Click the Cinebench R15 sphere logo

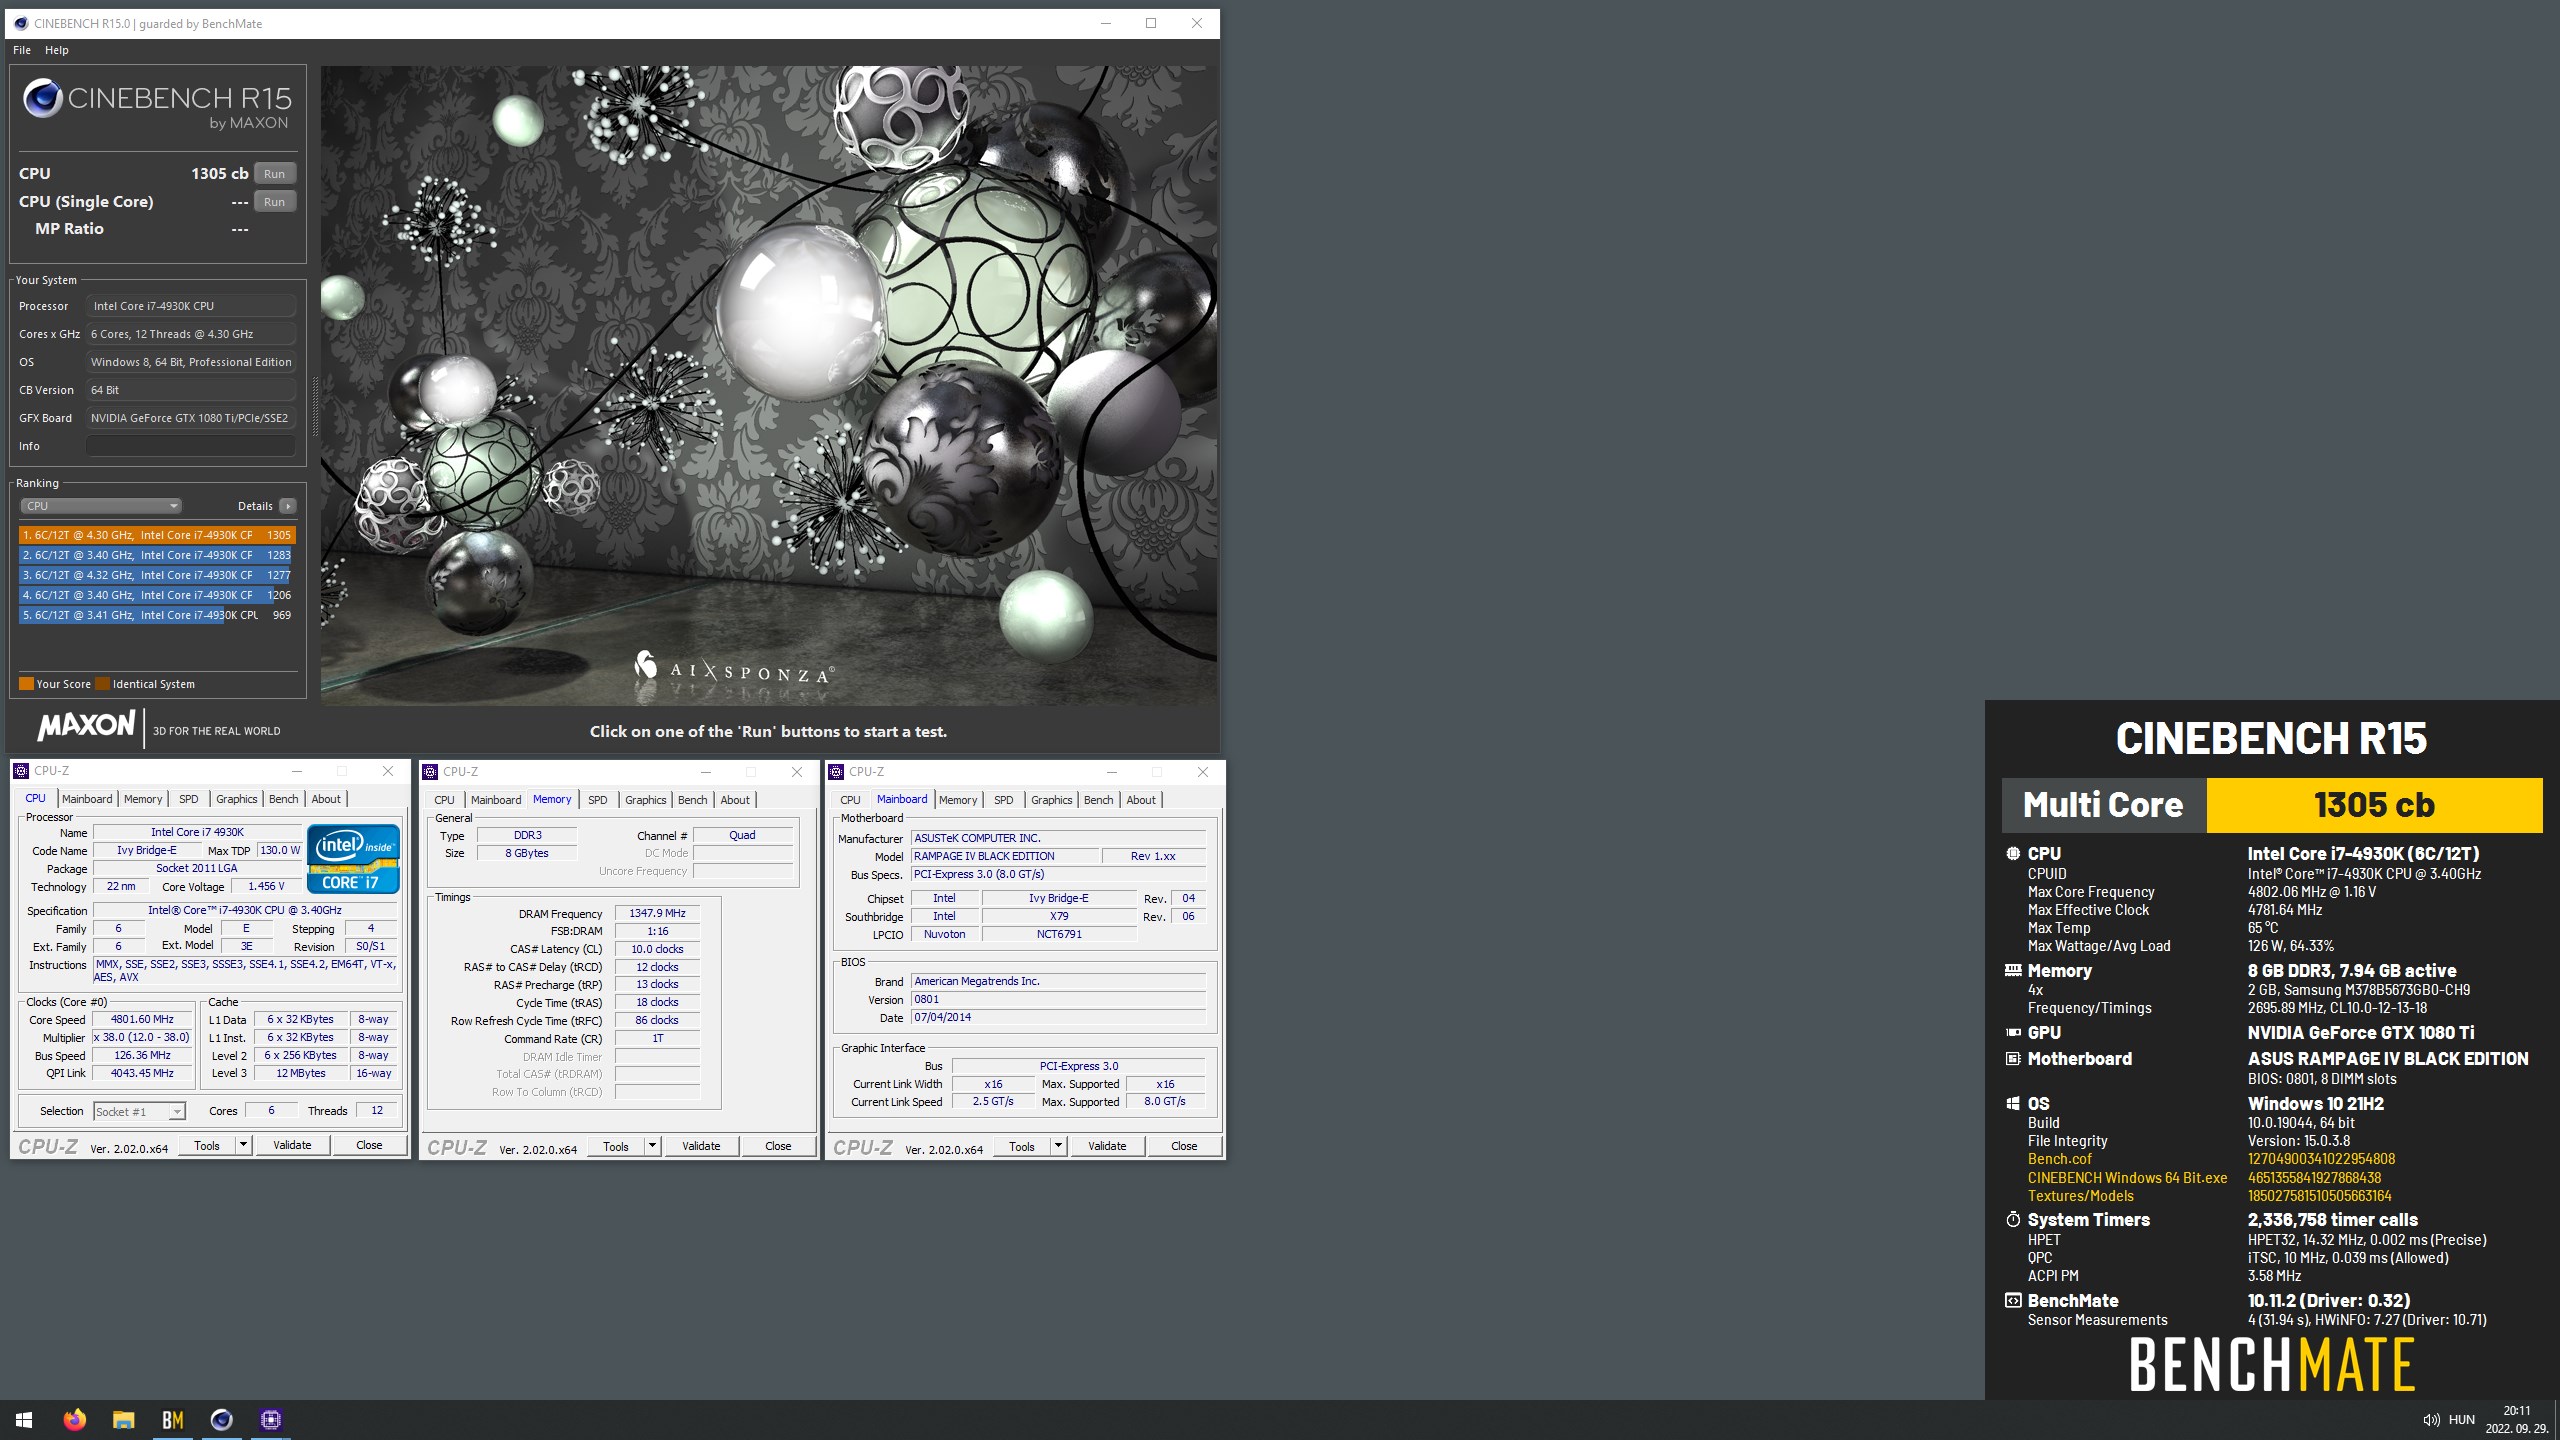click(42, 98)
